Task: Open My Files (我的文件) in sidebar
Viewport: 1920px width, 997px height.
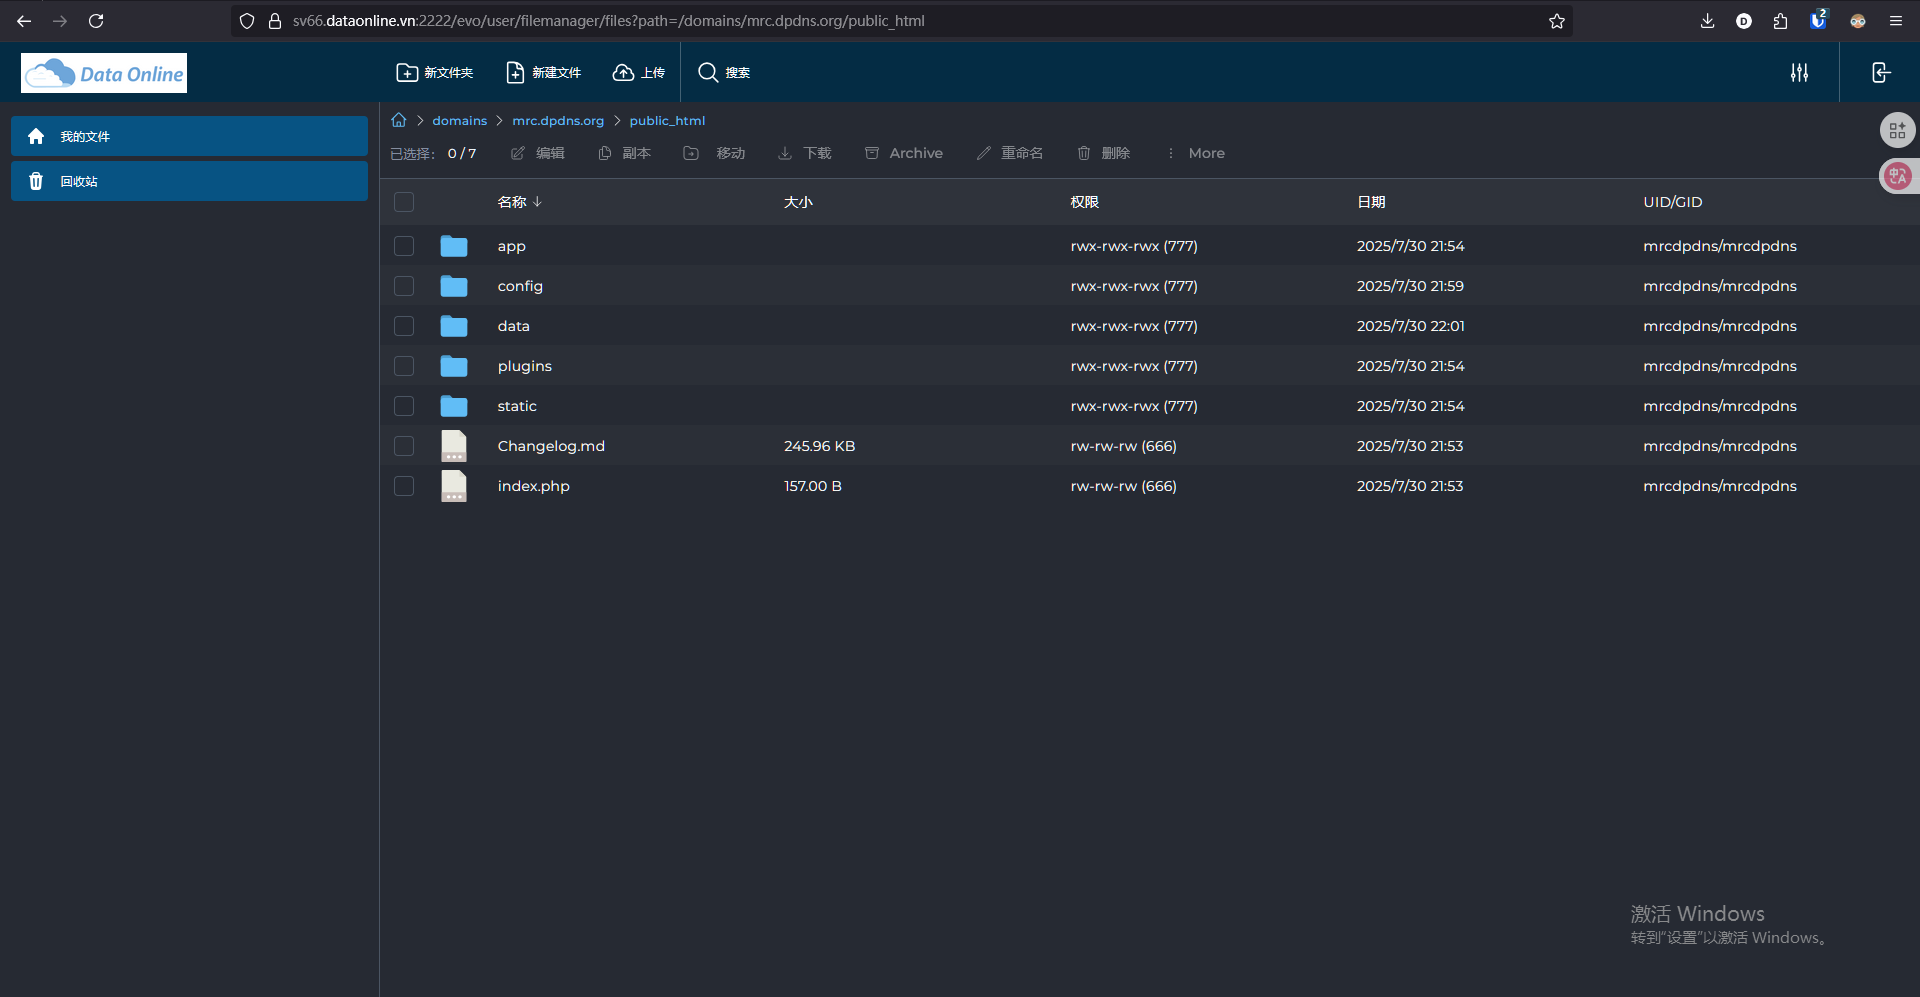Action: click(x=189, y=136)
